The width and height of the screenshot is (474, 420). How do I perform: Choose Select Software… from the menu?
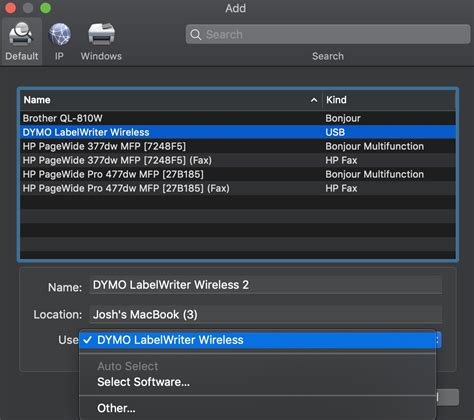257,382
